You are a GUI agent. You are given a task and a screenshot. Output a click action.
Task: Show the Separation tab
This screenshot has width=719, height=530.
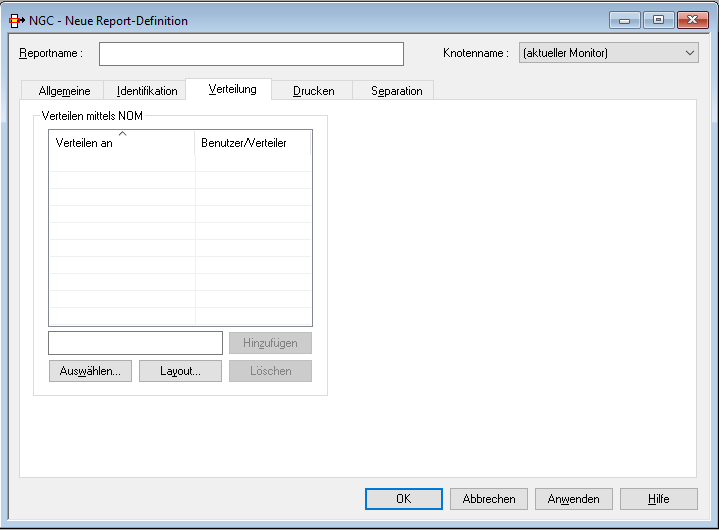[396, 91]
